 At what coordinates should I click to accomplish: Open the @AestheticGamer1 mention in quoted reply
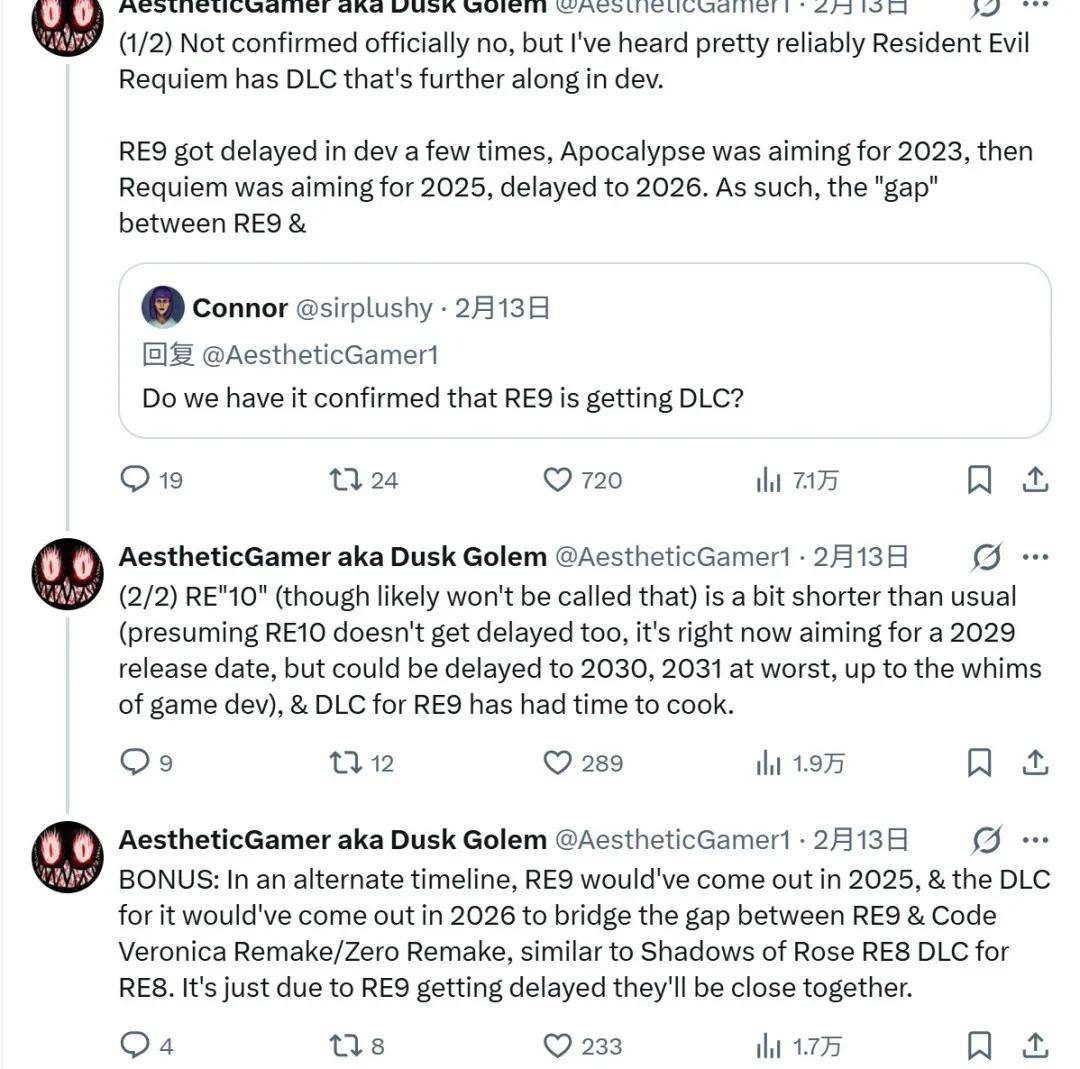point(320,354)
